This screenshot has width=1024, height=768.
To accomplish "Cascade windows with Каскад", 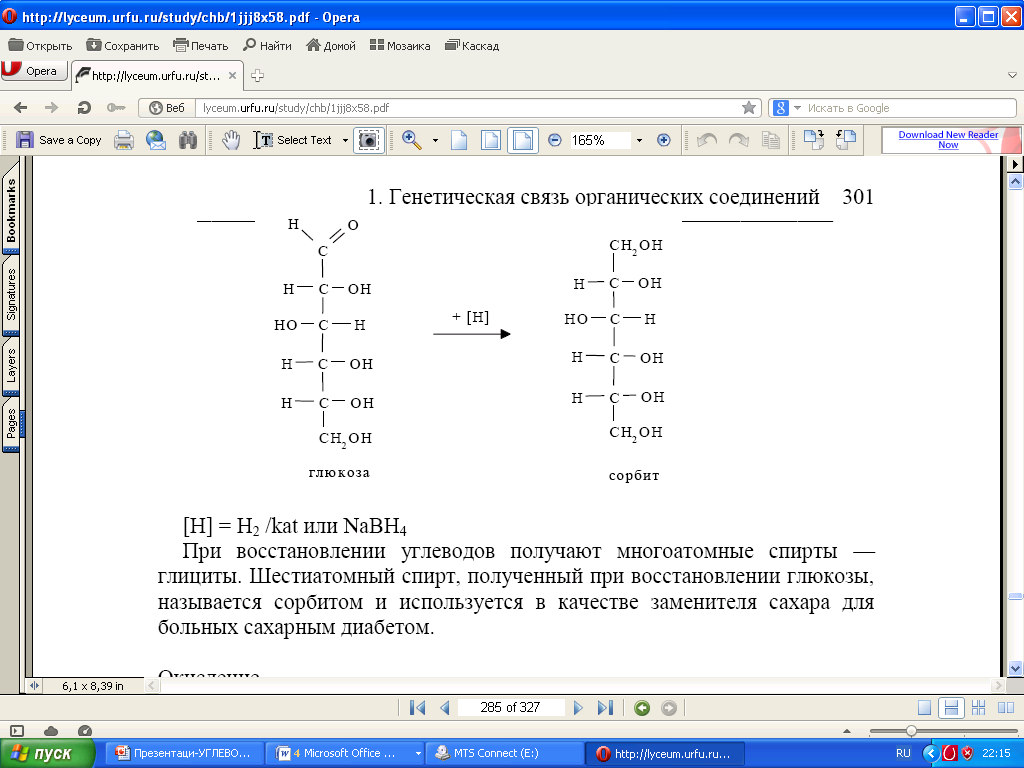I will [x=472, y=46].
